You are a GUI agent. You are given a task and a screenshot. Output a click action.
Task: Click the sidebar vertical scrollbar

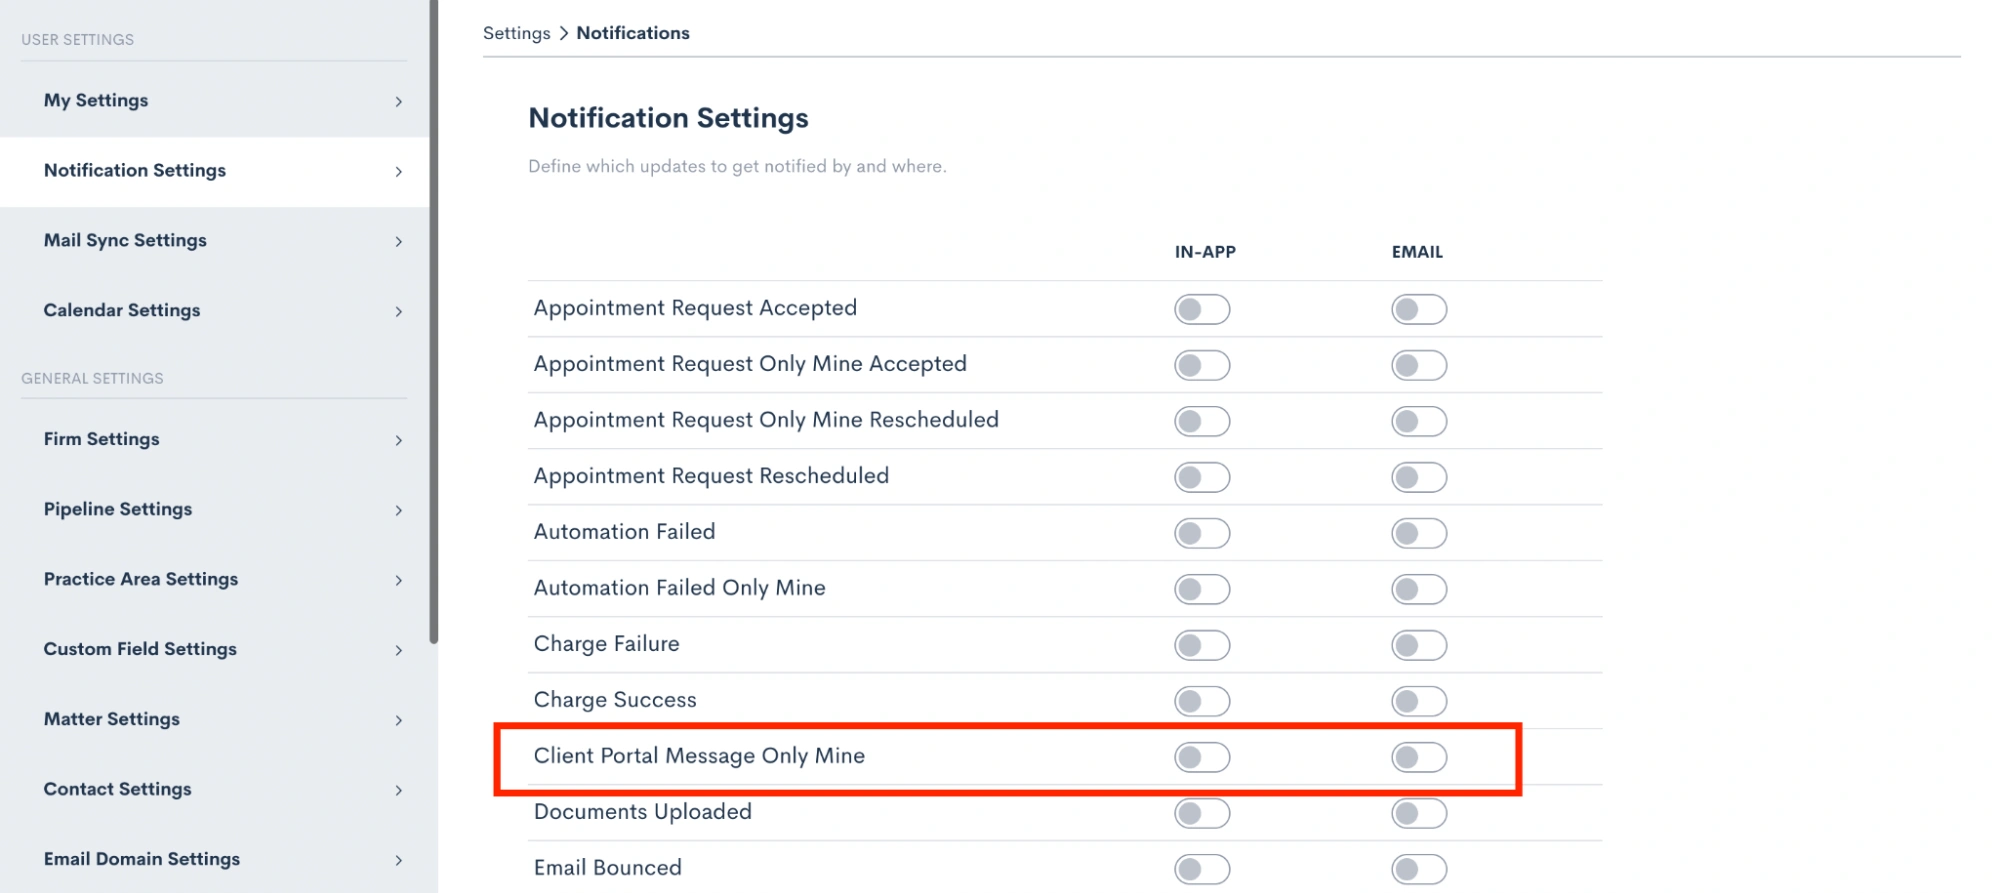[x=434, y=320]
